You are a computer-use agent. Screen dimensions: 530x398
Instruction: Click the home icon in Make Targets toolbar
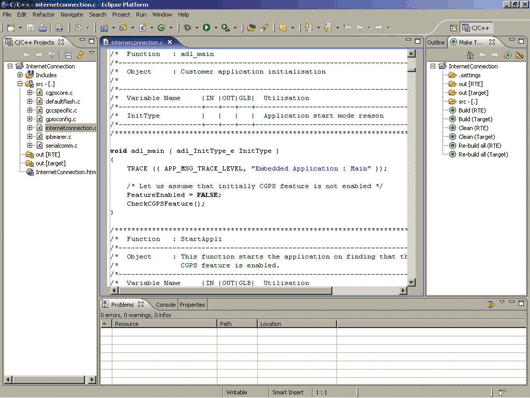470,55
